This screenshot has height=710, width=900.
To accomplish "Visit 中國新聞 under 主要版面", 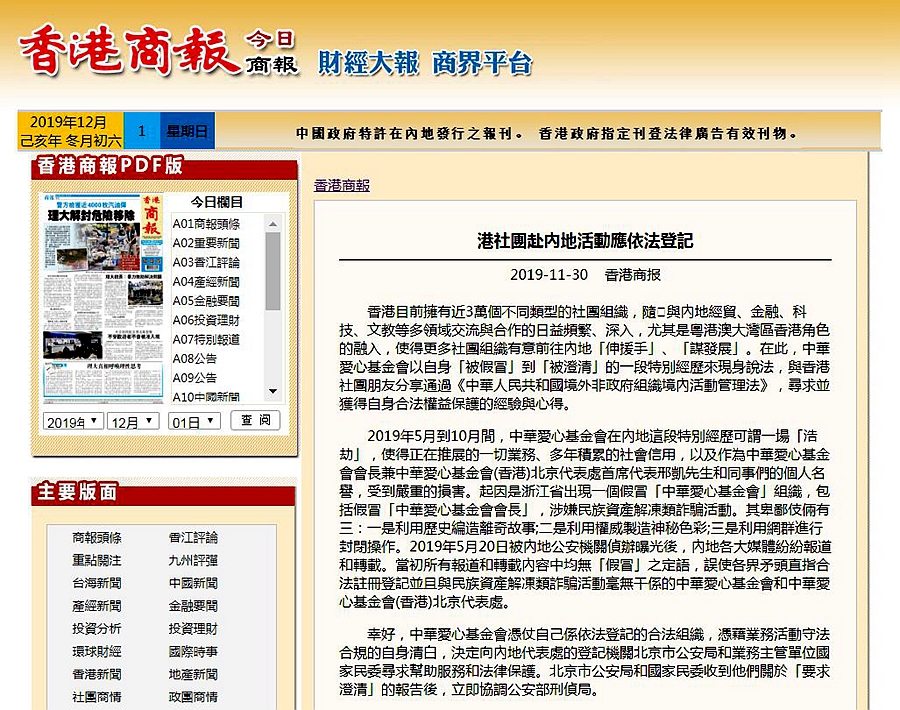I will tap(193, 583).
